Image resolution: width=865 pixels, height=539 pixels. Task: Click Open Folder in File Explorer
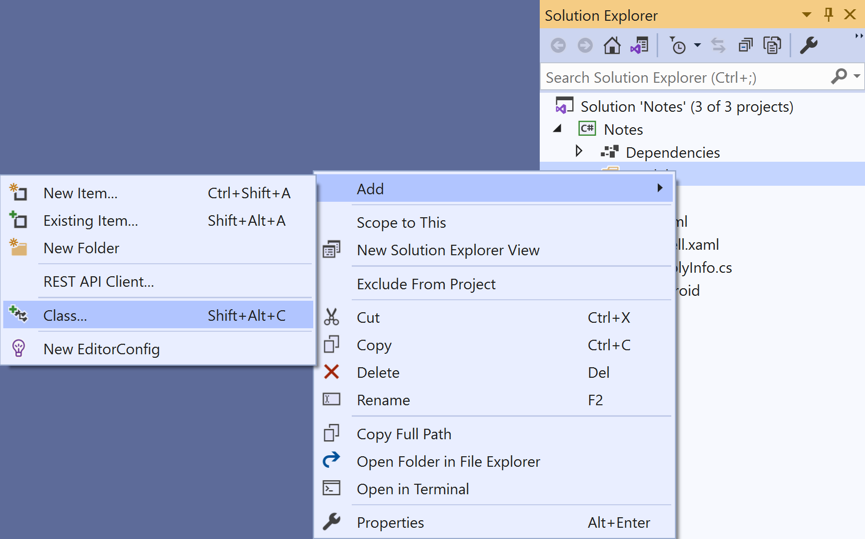point(448,461)
